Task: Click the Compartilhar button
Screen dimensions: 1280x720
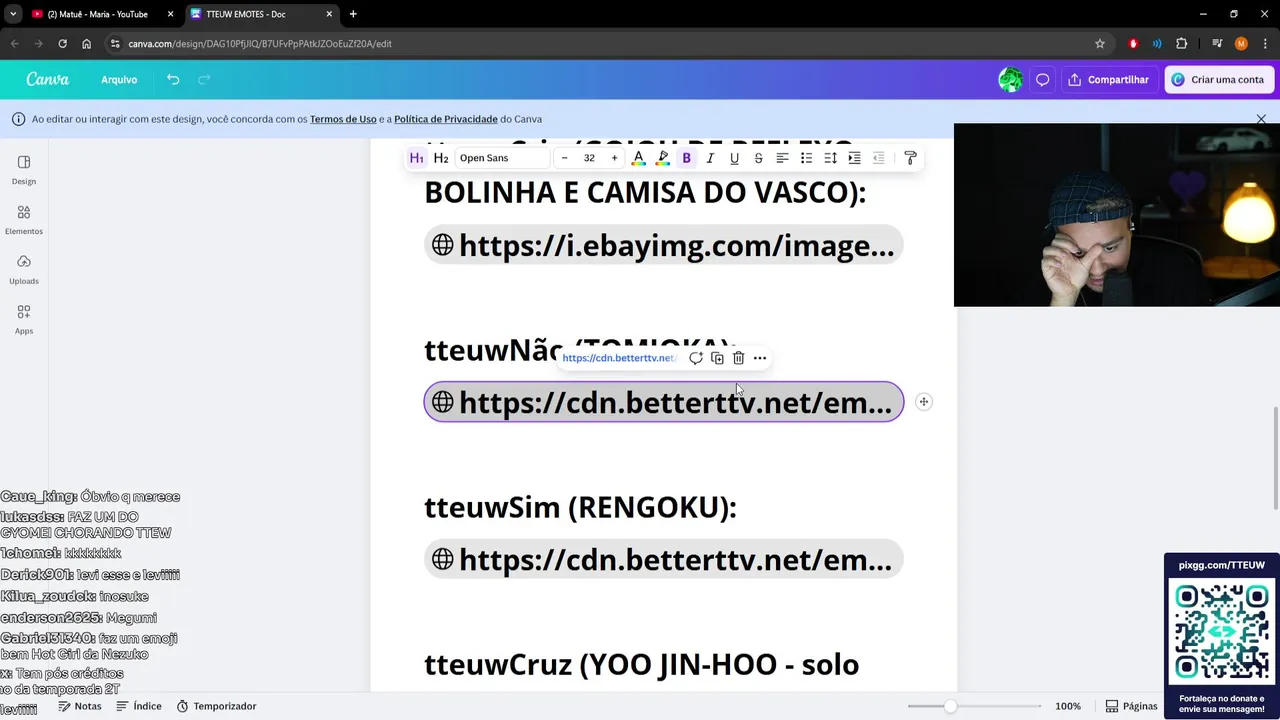Action: [x=1108, y=80]
